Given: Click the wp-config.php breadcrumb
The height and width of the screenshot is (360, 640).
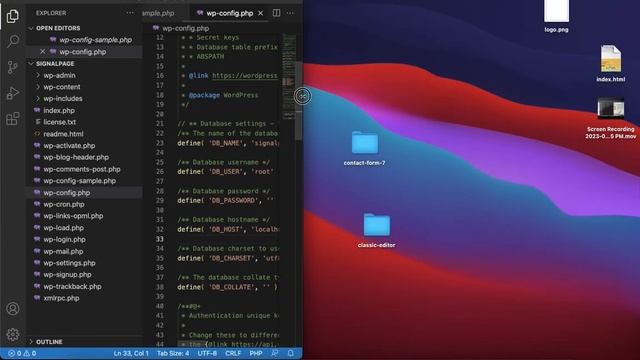Looking at the screenshot, I should click(x=185, y=28).
